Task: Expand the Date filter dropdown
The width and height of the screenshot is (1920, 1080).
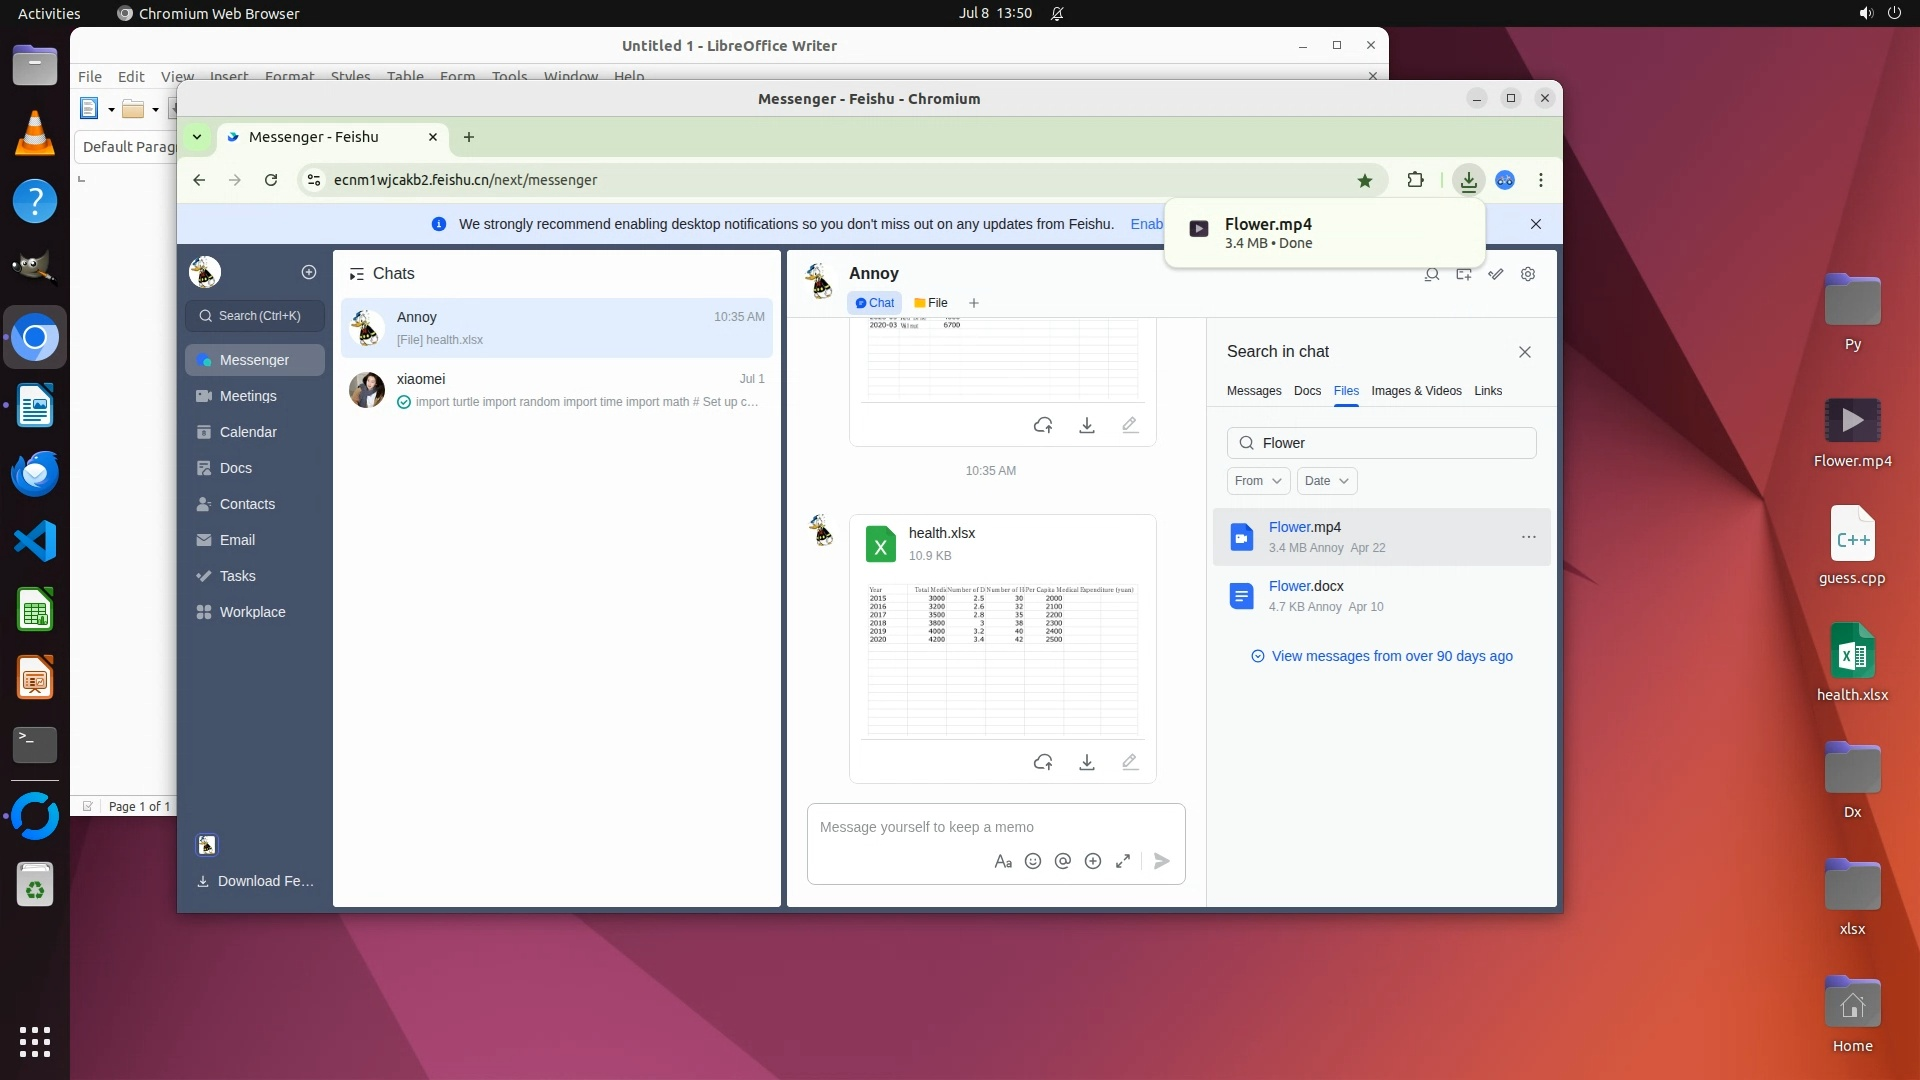Action: pos(1326,481)
